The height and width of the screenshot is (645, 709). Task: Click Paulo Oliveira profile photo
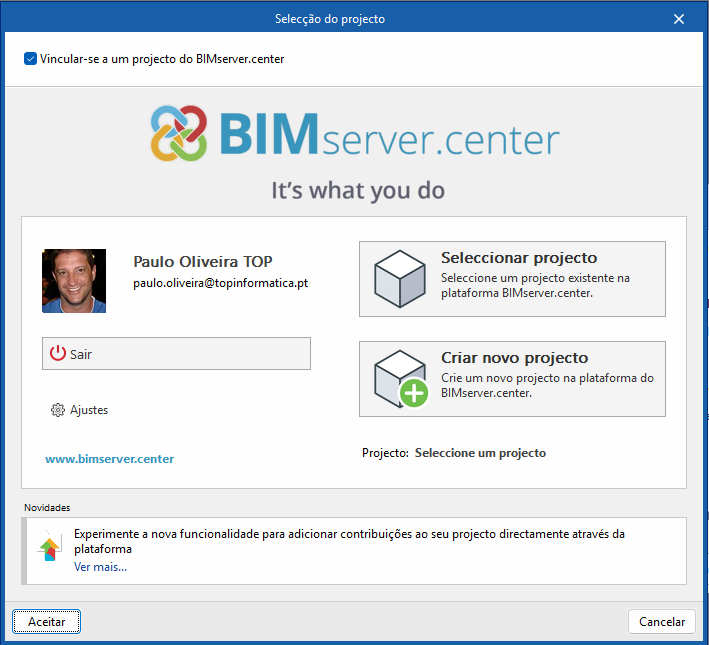click(x=74, y=281)
